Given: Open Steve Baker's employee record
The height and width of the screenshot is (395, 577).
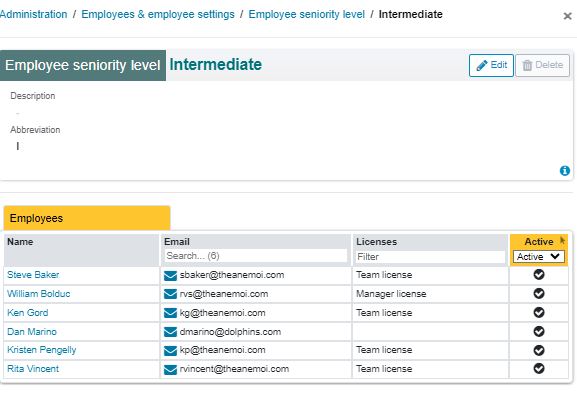Looking at the screenshot, I should point(33,275).
